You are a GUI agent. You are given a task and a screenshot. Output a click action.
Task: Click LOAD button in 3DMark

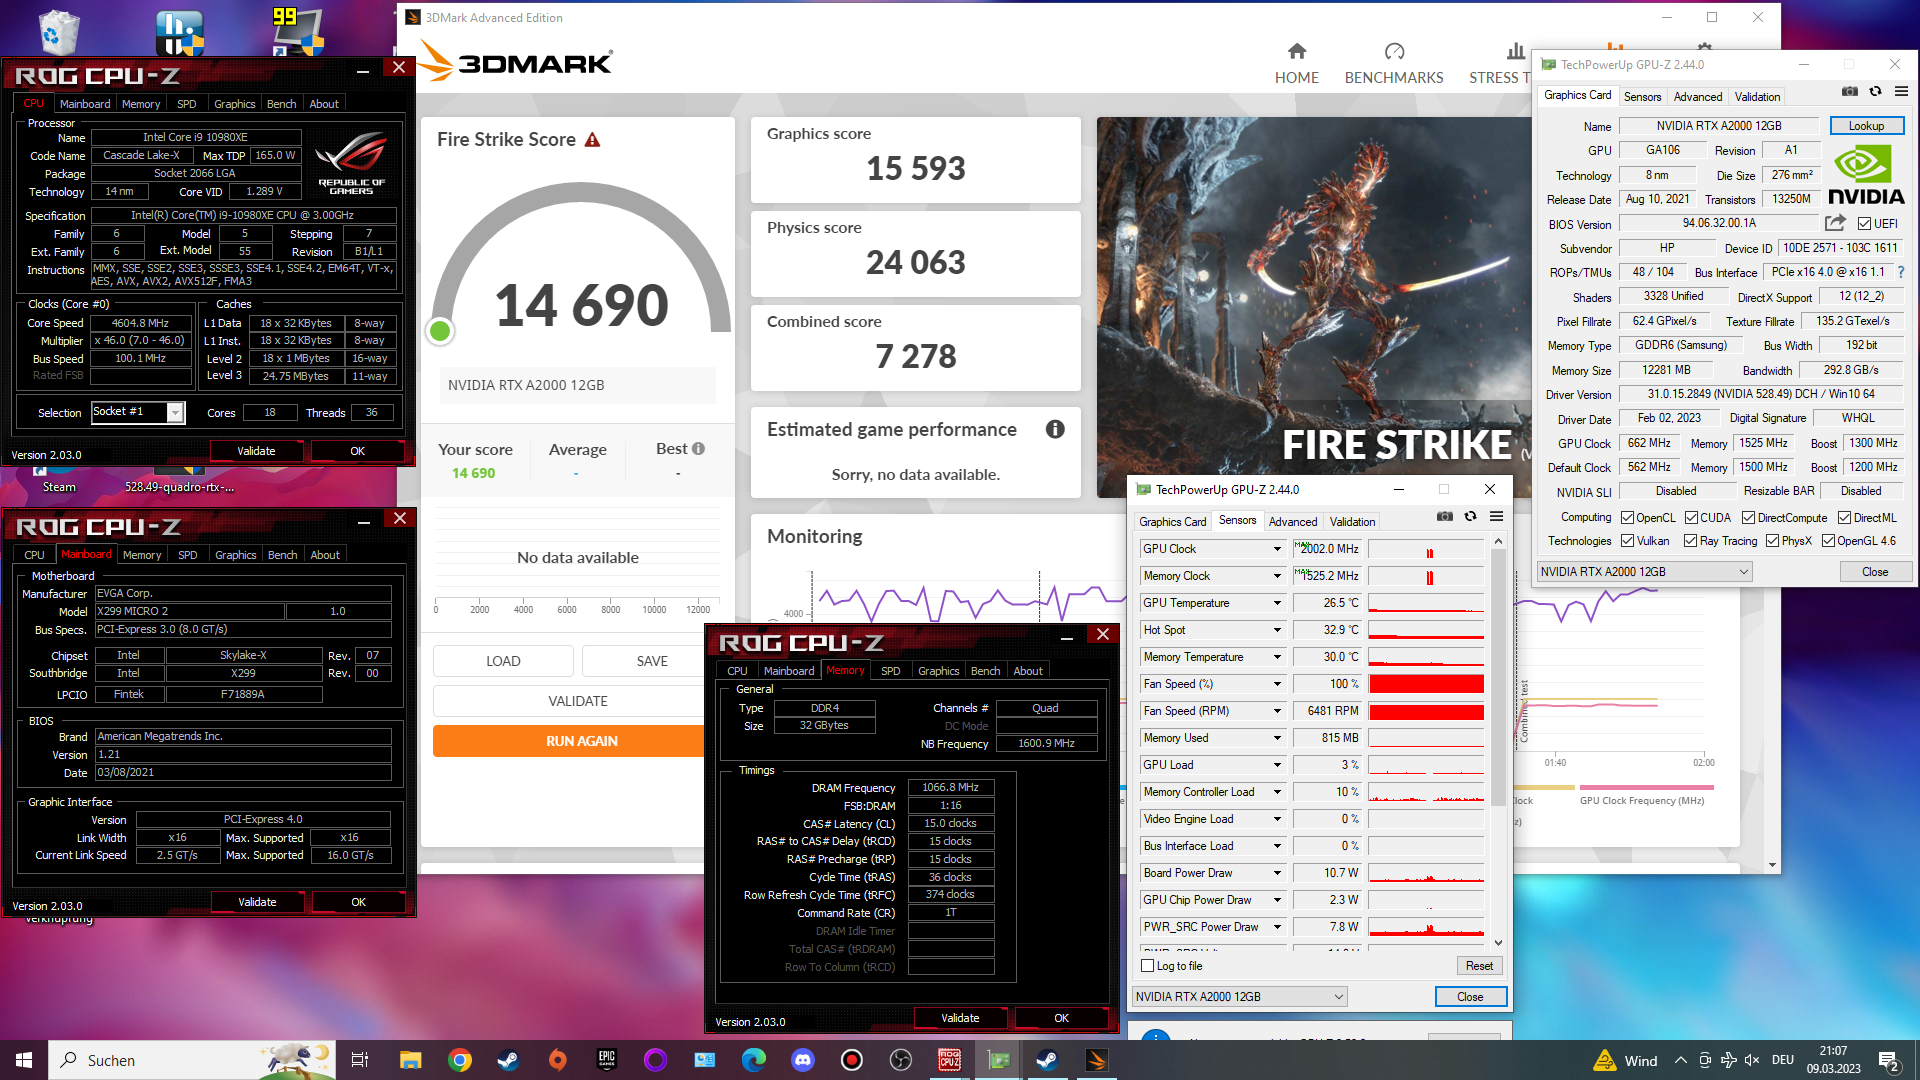503,661
